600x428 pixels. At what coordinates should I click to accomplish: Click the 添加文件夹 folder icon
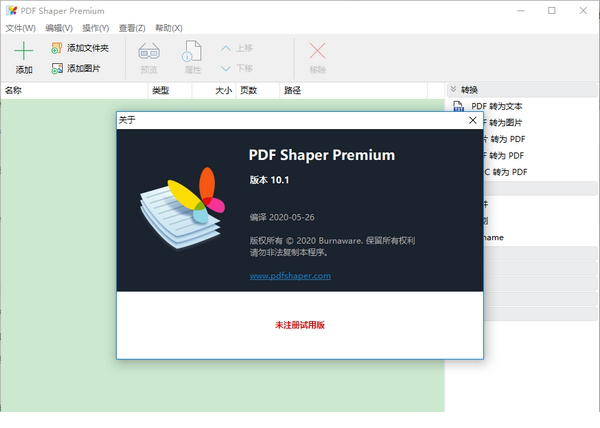click(57, 48)
